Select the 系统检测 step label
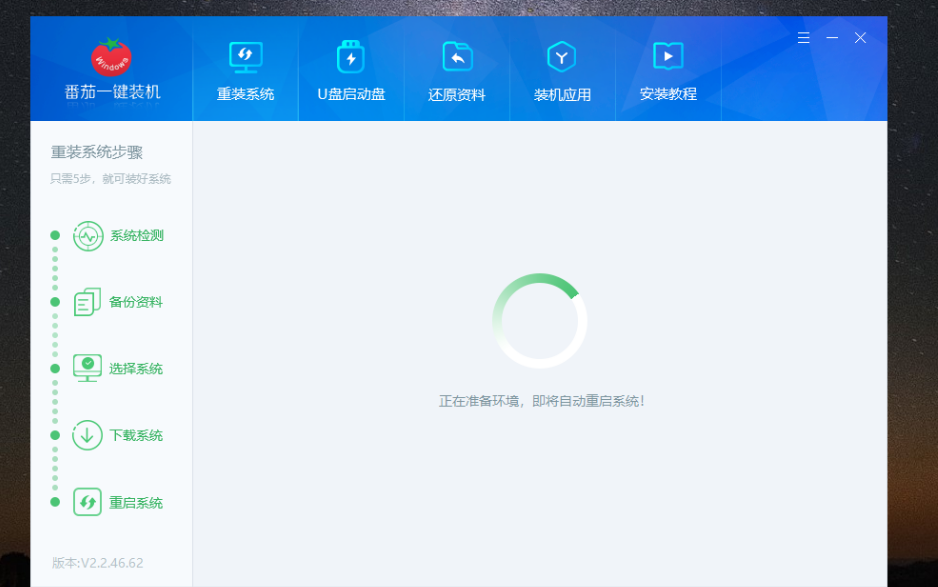This screenshot has width=938, height=587. (x=137, y=236)
